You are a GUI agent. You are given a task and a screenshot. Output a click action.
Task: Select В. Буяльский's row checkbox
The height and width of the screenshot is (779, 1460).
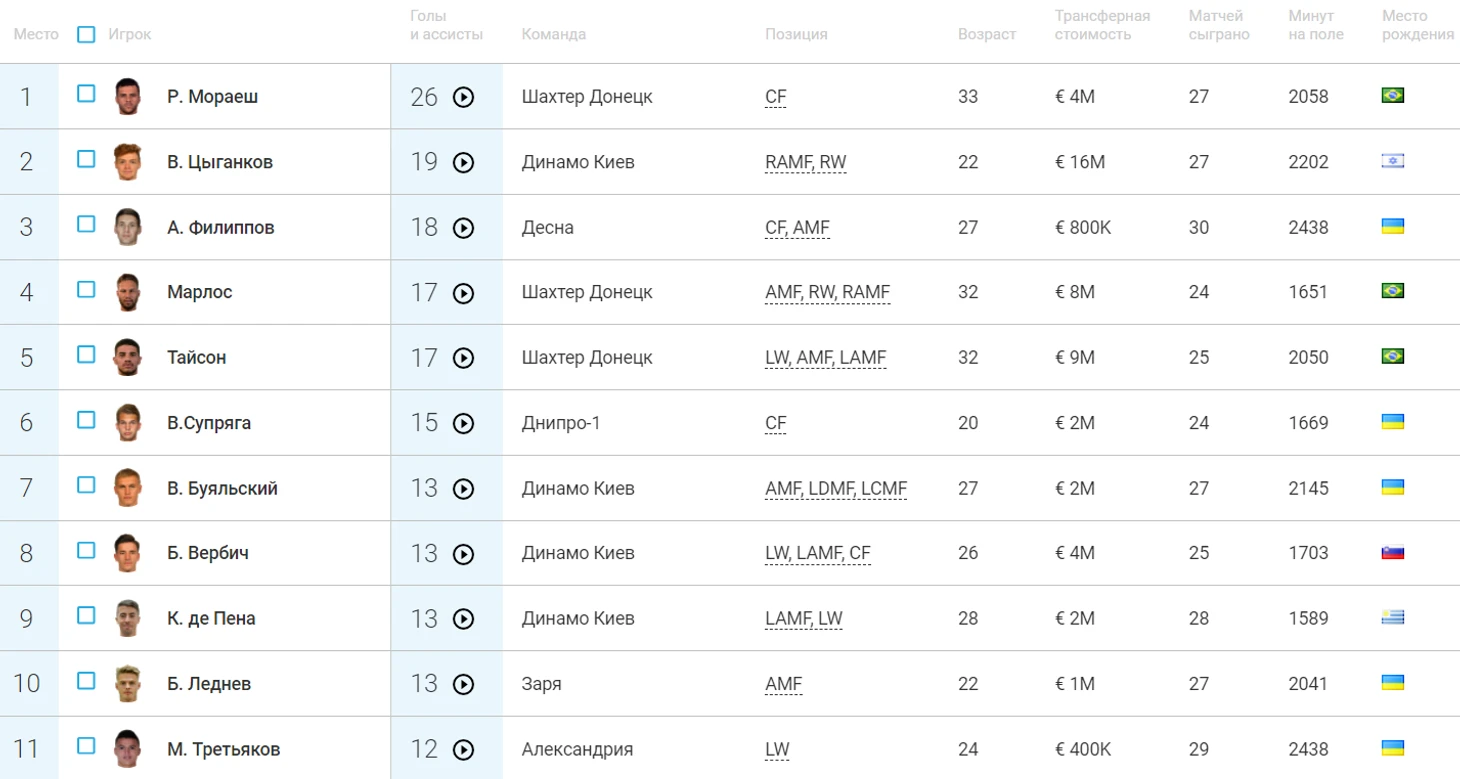86,485
